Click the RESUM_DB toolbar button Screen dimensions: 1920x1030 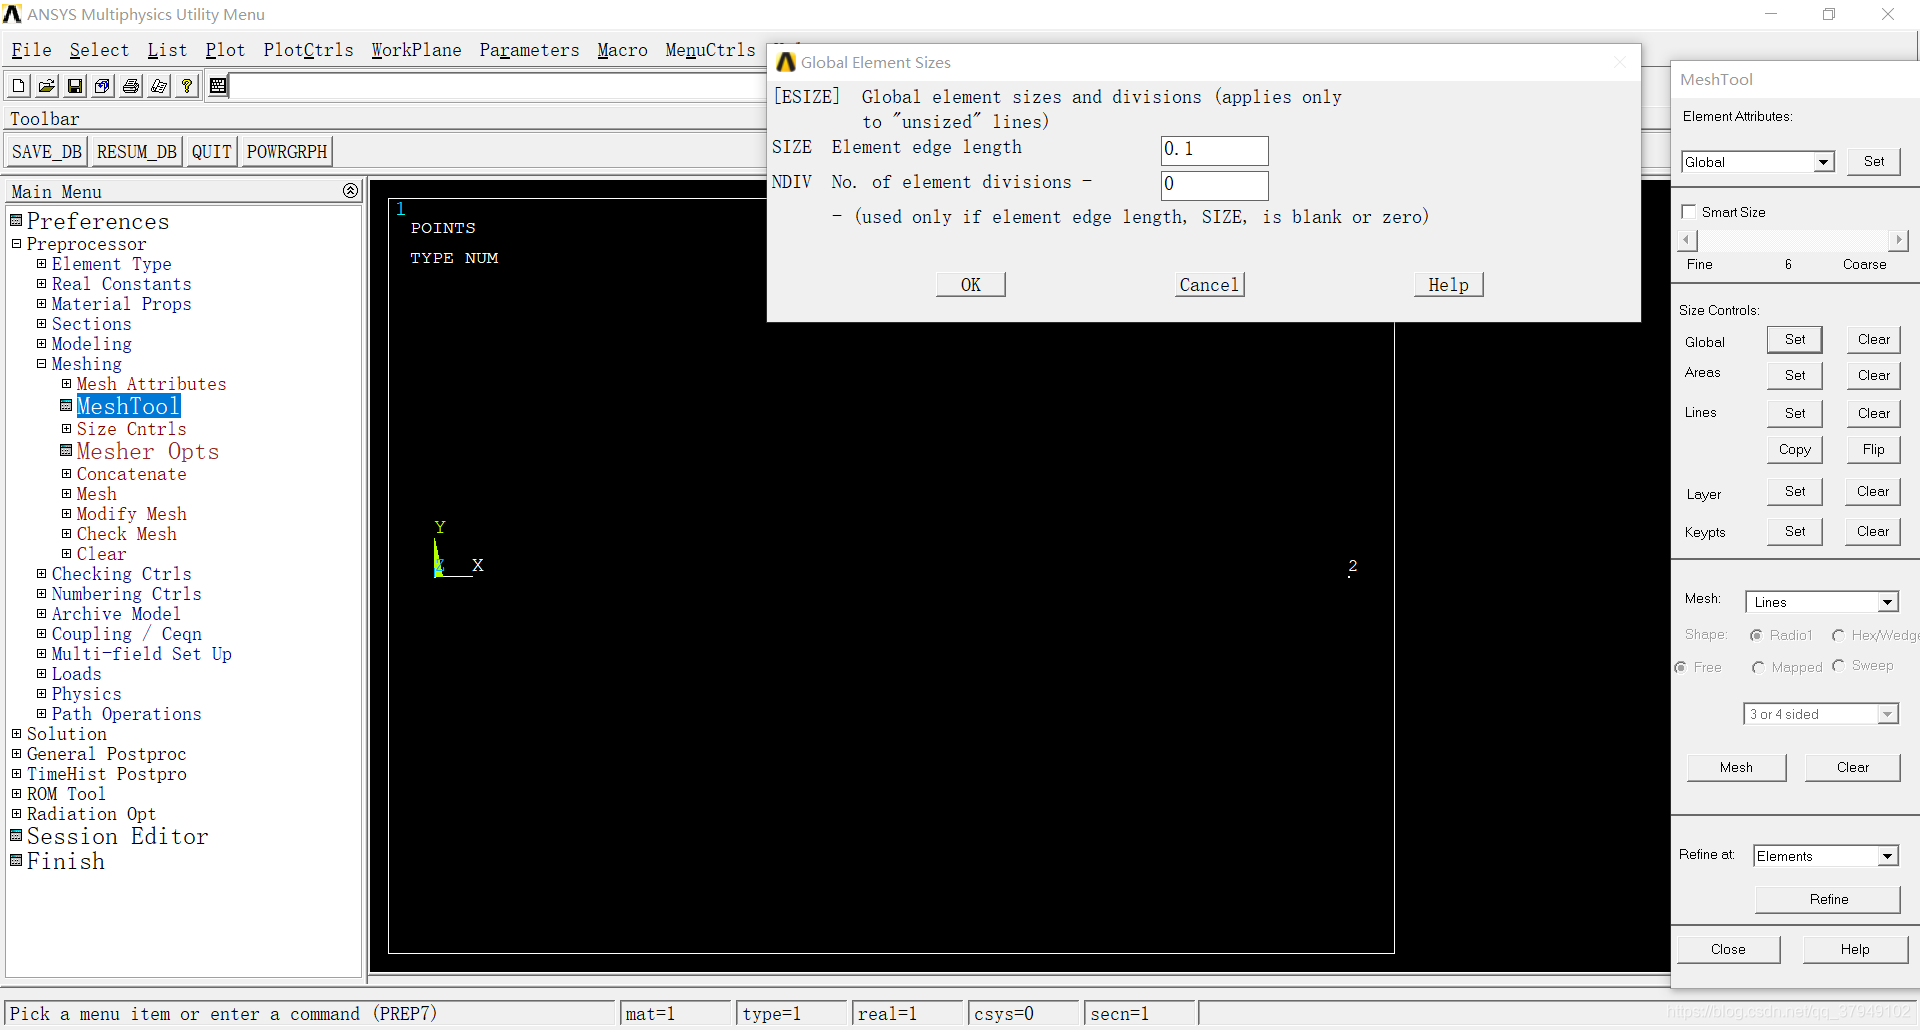point(137,152)
